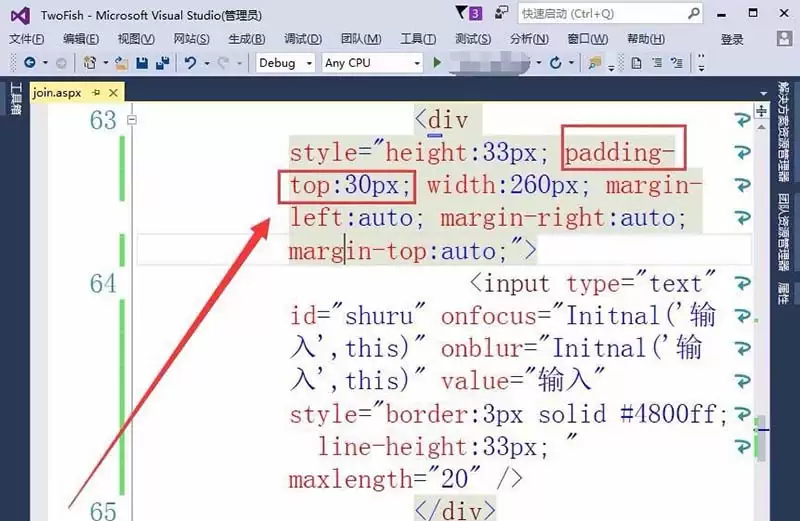Open the 调试(D) menu
This screenshot has width=800, height=521.
click(x=303, y=39)
